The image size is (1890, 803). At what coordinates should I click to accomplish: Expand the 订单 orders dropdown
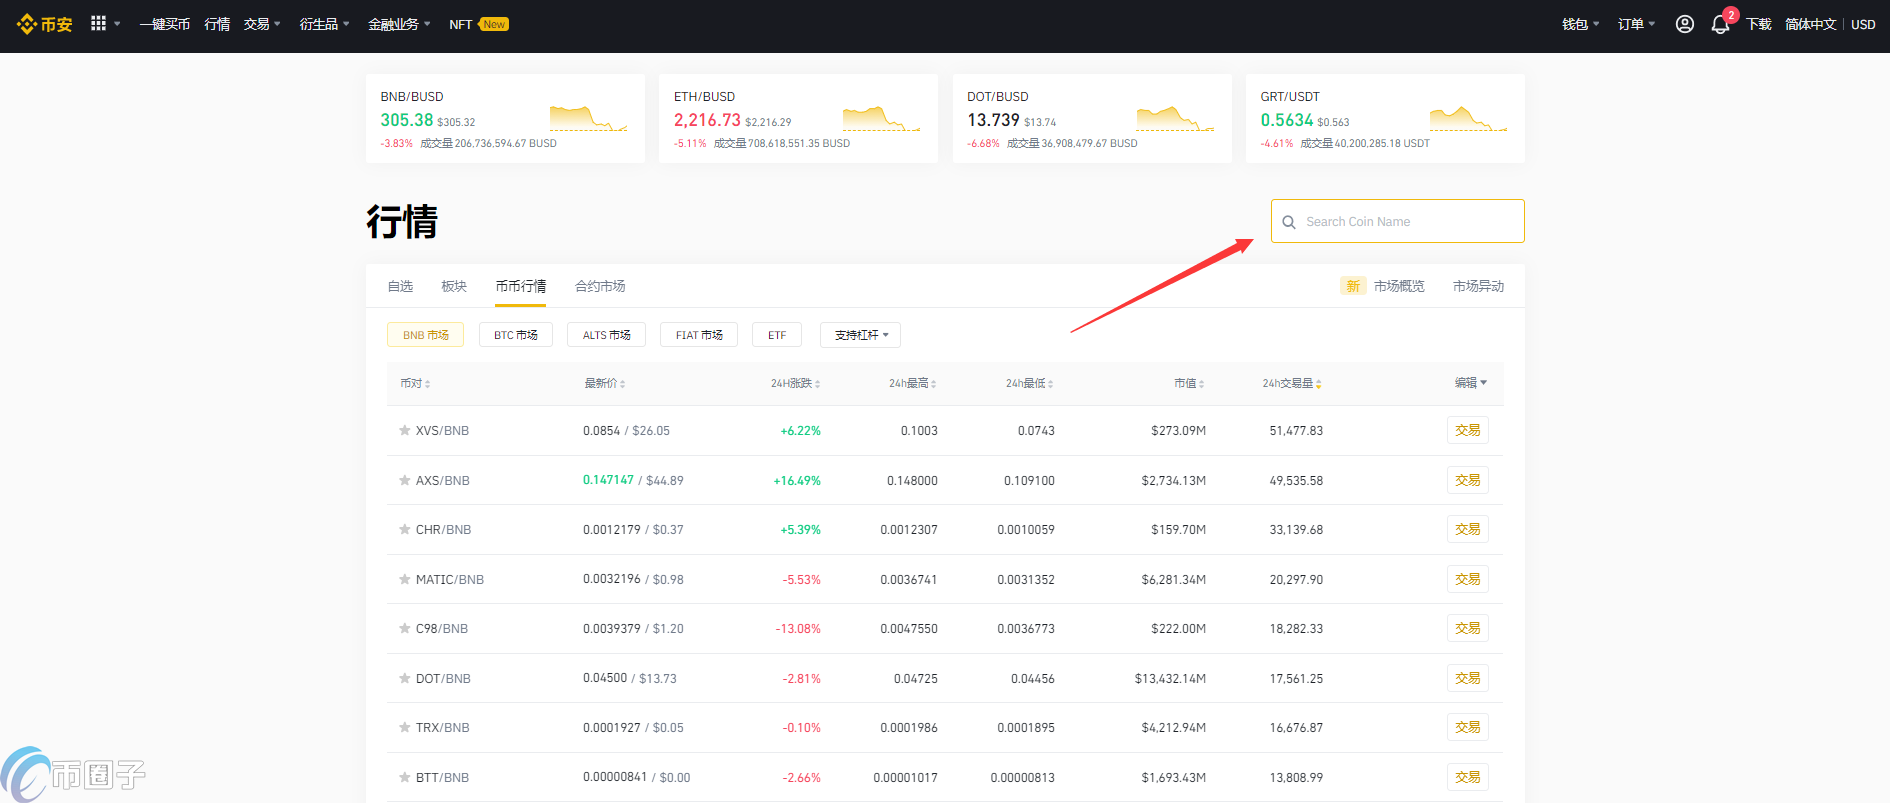1636,24
